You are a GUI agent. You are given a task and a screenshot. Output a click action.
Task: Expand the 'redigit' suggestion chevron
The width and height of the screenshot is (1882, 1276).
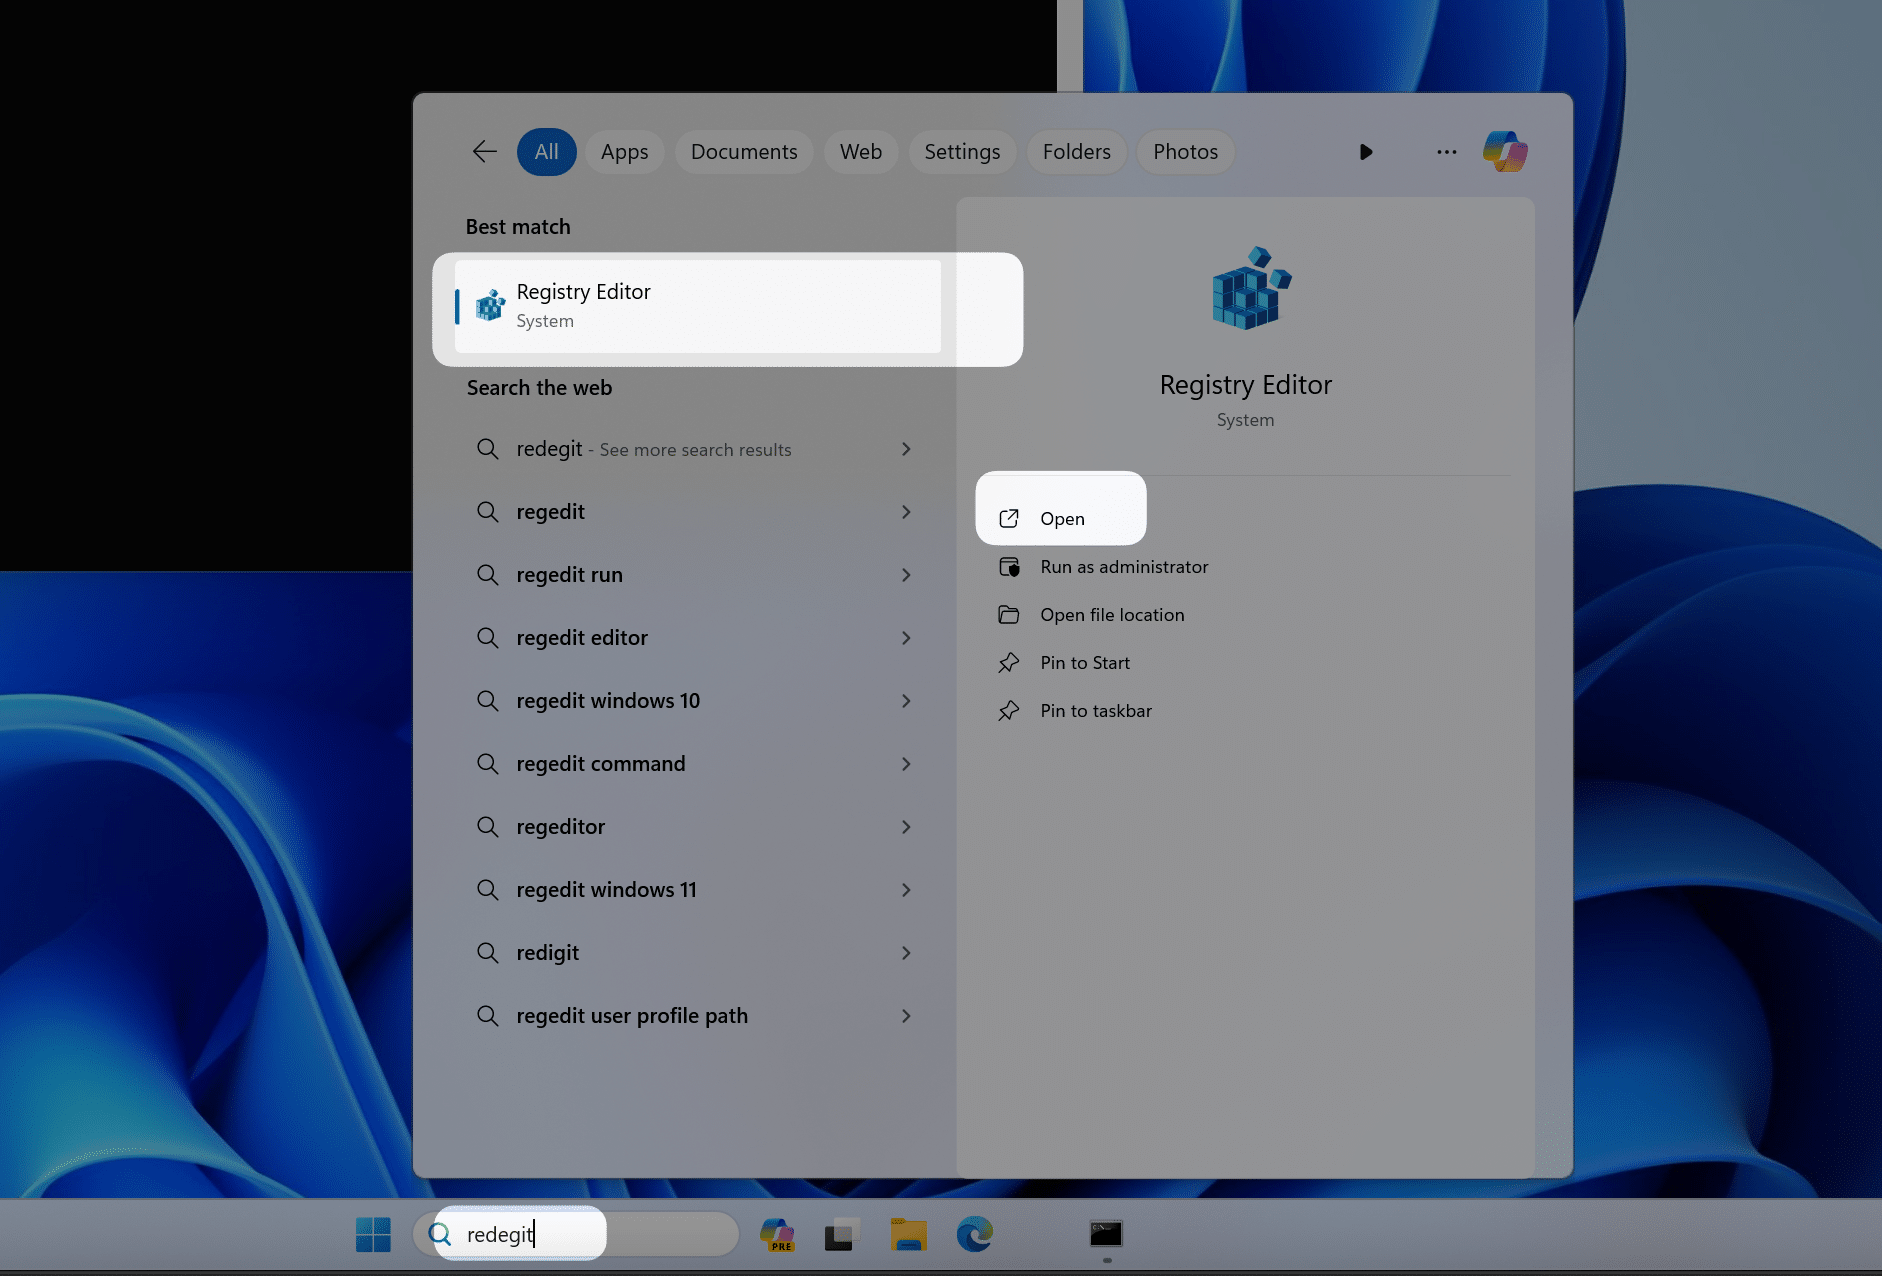click(906, 953)
